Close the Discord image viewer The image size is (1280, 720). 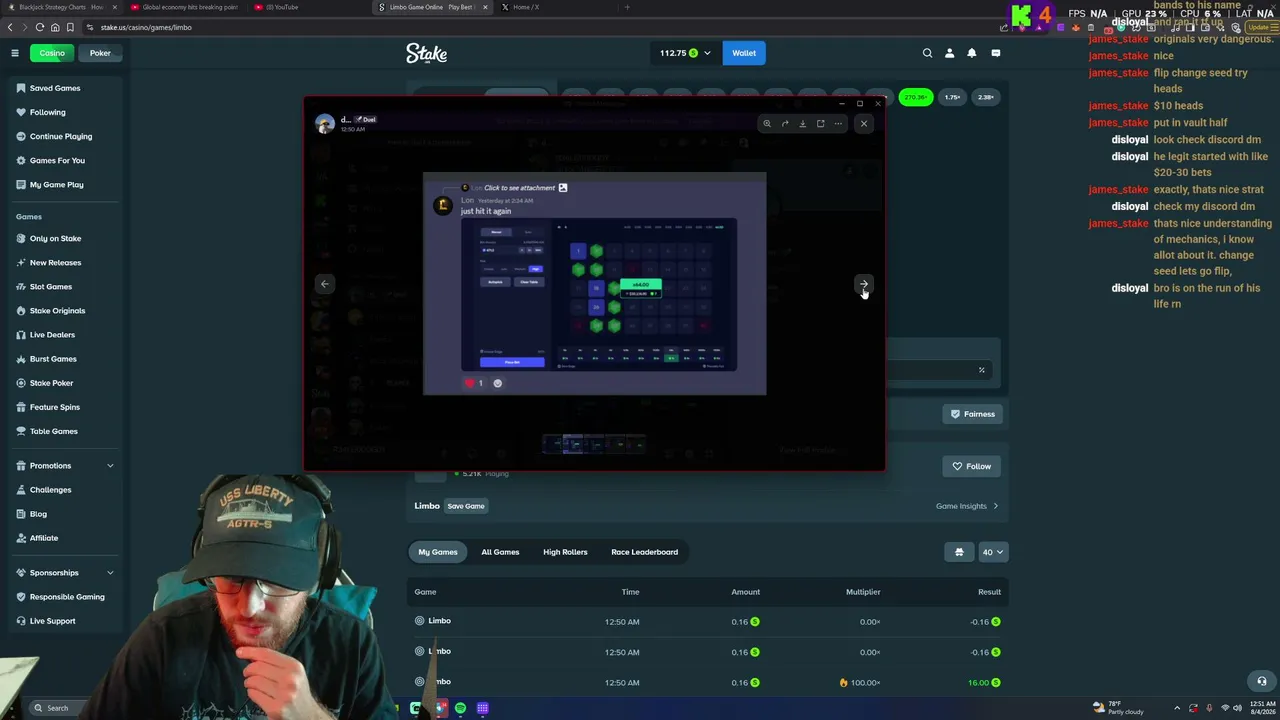(x=864, y=124)
